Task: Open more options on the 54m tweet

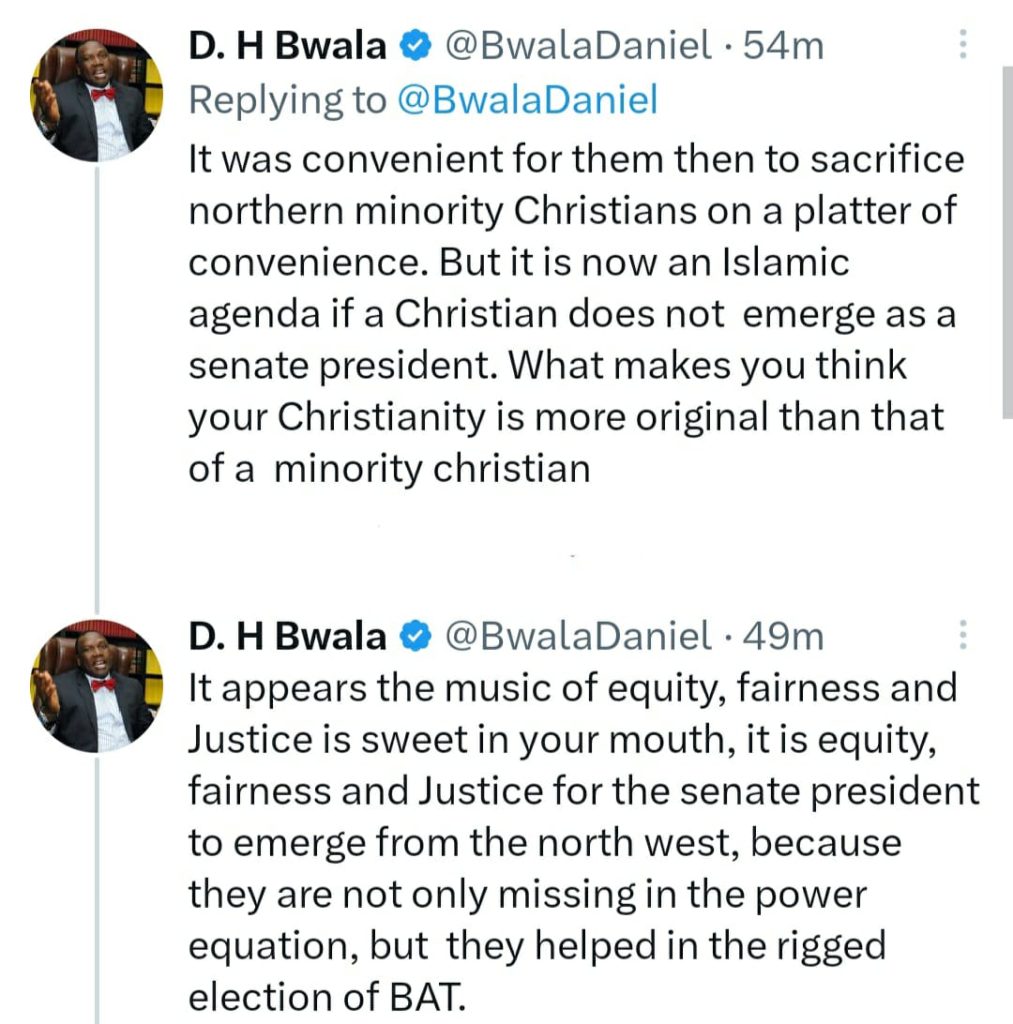Action: (962, 44)
